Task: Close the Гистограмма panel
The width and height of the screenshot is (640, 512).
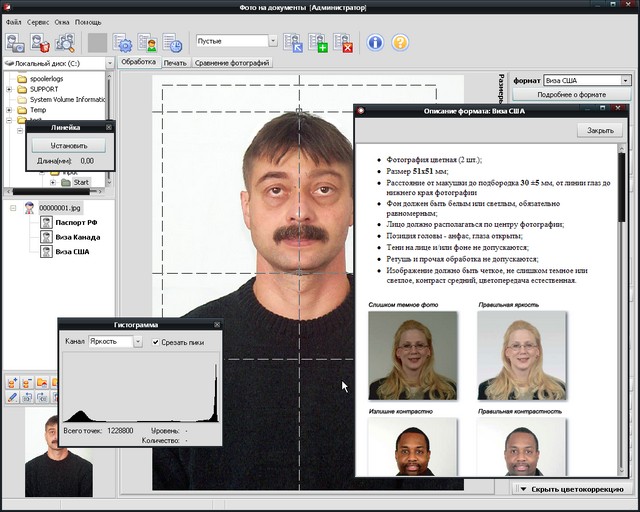Action: click(217, 325)
